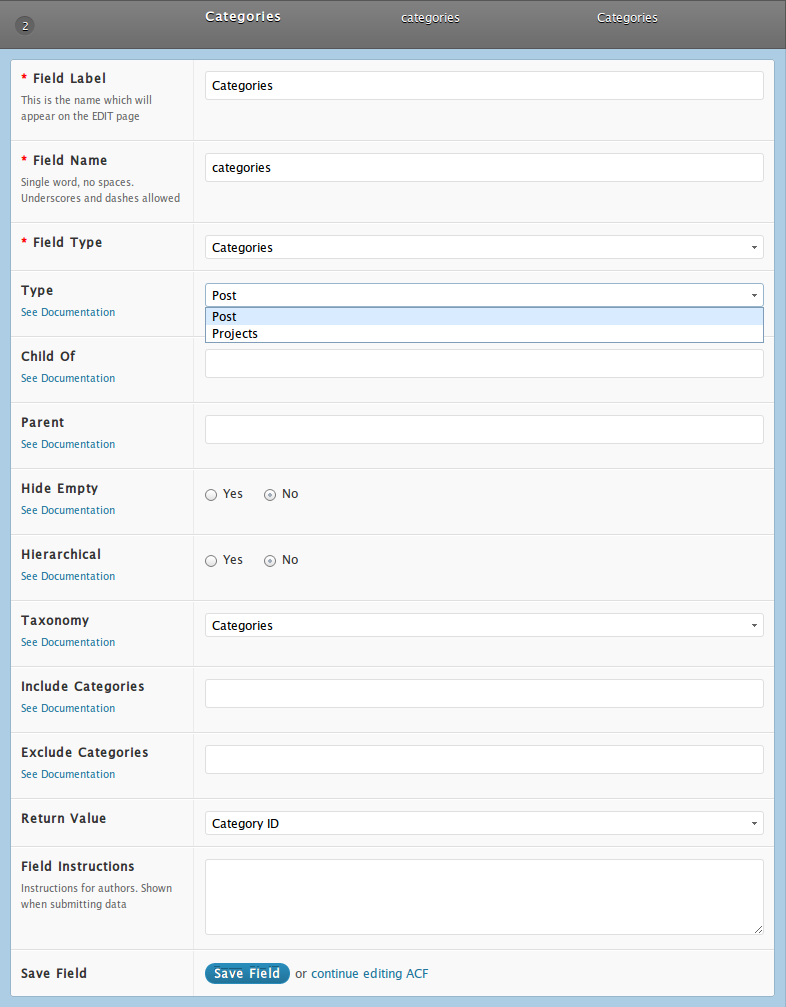Image resolution: width=786 pixels, height=1007 pixels.
Task: Collapse the Type dropdown showing Post
Action: point(484,295)
